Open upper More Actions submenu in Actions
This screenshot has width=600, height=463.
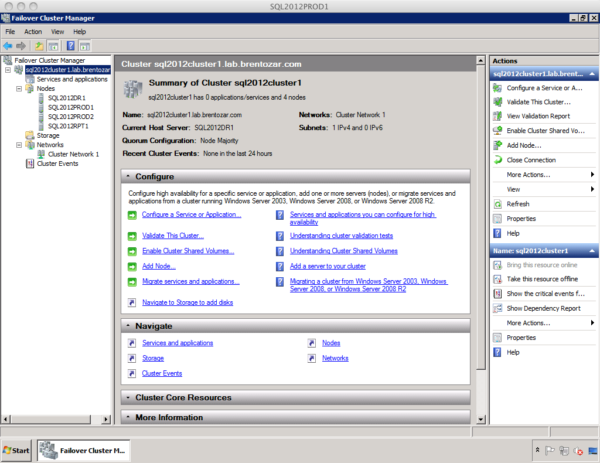click(544, 175)
